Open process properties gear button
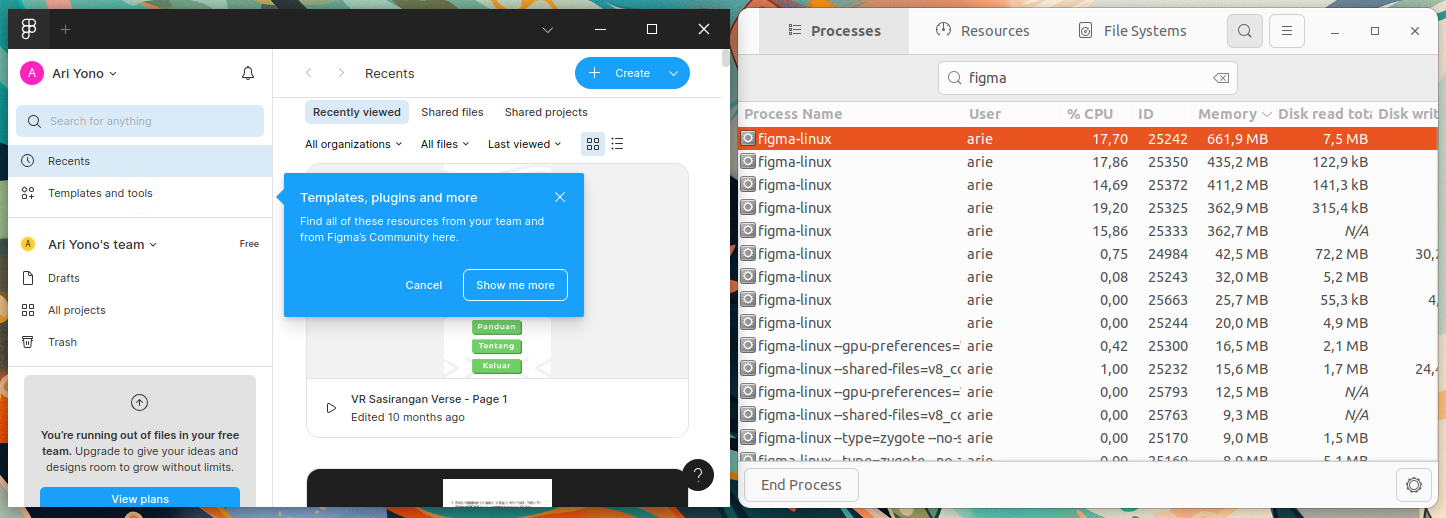This screenshot has width=1446, height=518. (x=1413, y=485)
